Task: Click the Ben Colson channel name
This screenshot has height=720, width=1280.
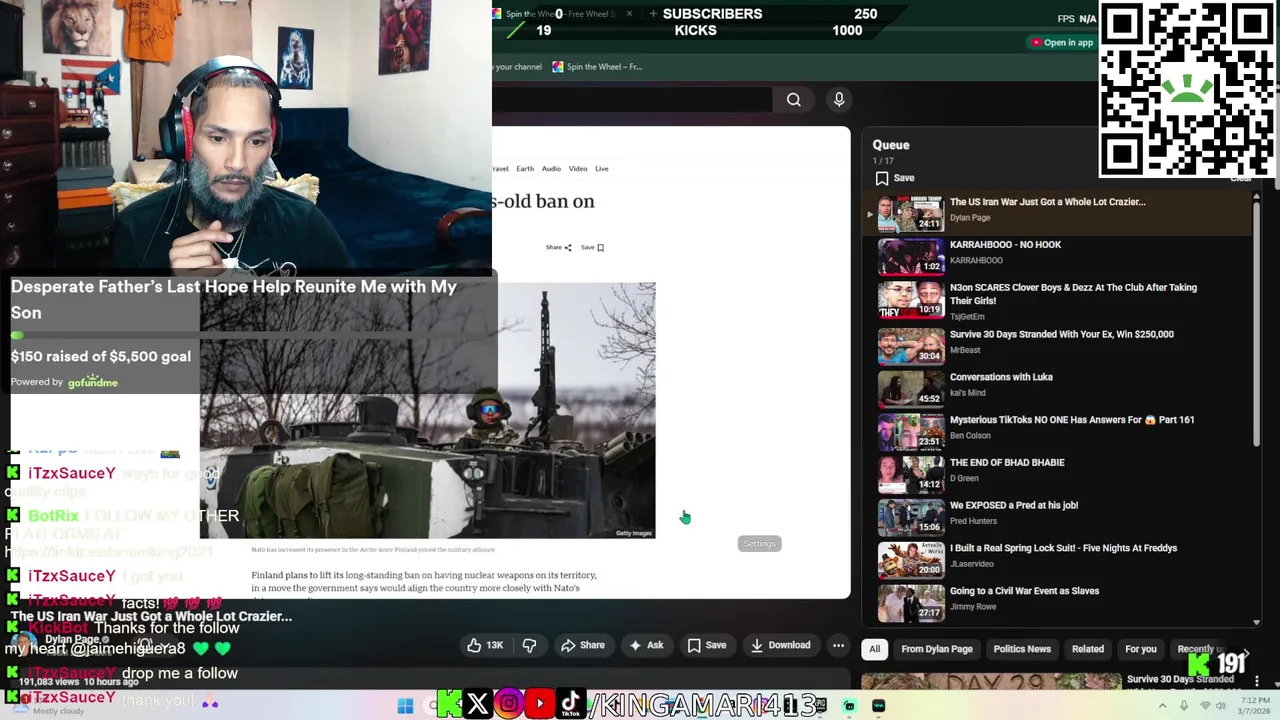Action: pos(970,436)
